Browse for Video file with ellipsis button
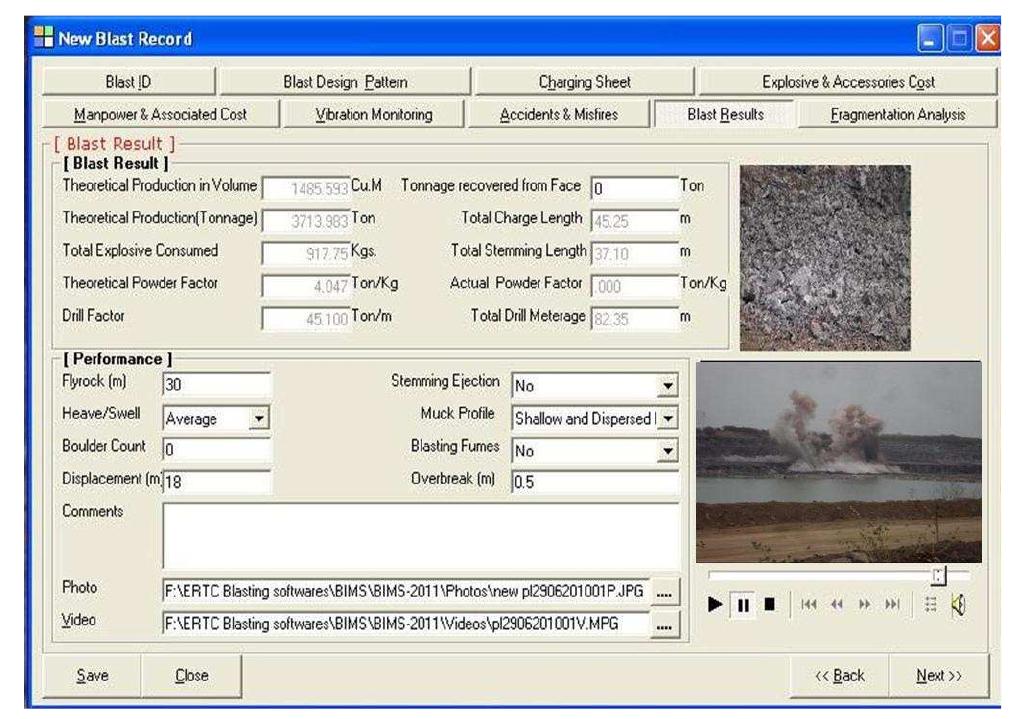The height and width of the screenshot is (719, 1018). pyautogui.click(x=664, y=625)
